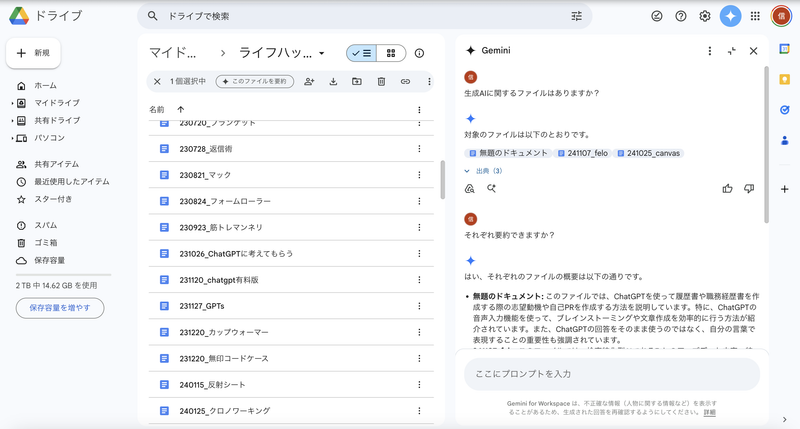The height and width of the screenshot is (429, 800).
Task: Copy link for the selected file
Action: (405, 81)
